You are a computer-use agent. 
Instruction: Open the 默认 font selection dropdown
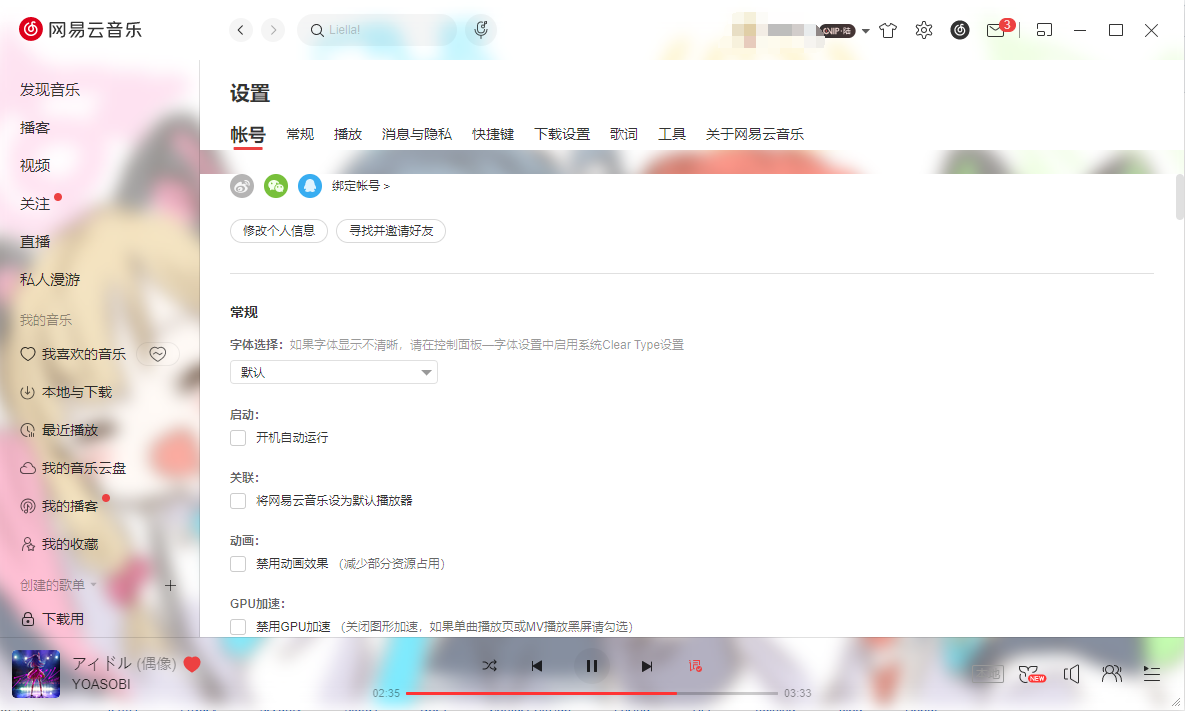[x=333, y=371]
